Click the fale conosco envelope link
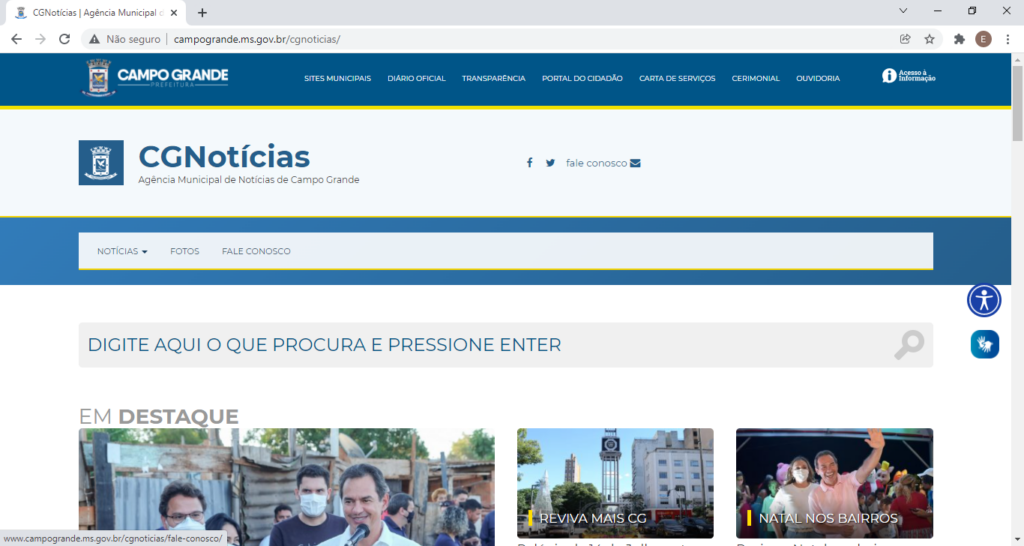 coord(603,163)
